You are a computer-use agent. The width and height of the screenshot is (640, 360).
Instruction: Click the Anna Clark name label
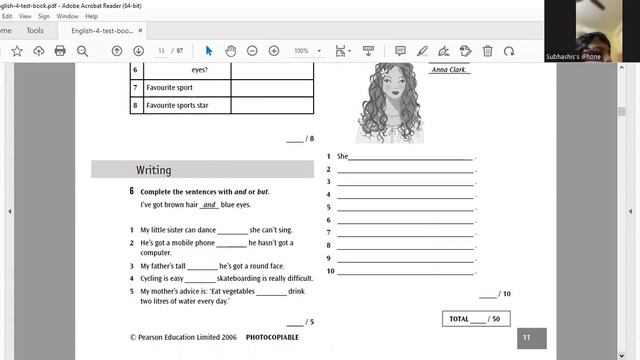449,69
